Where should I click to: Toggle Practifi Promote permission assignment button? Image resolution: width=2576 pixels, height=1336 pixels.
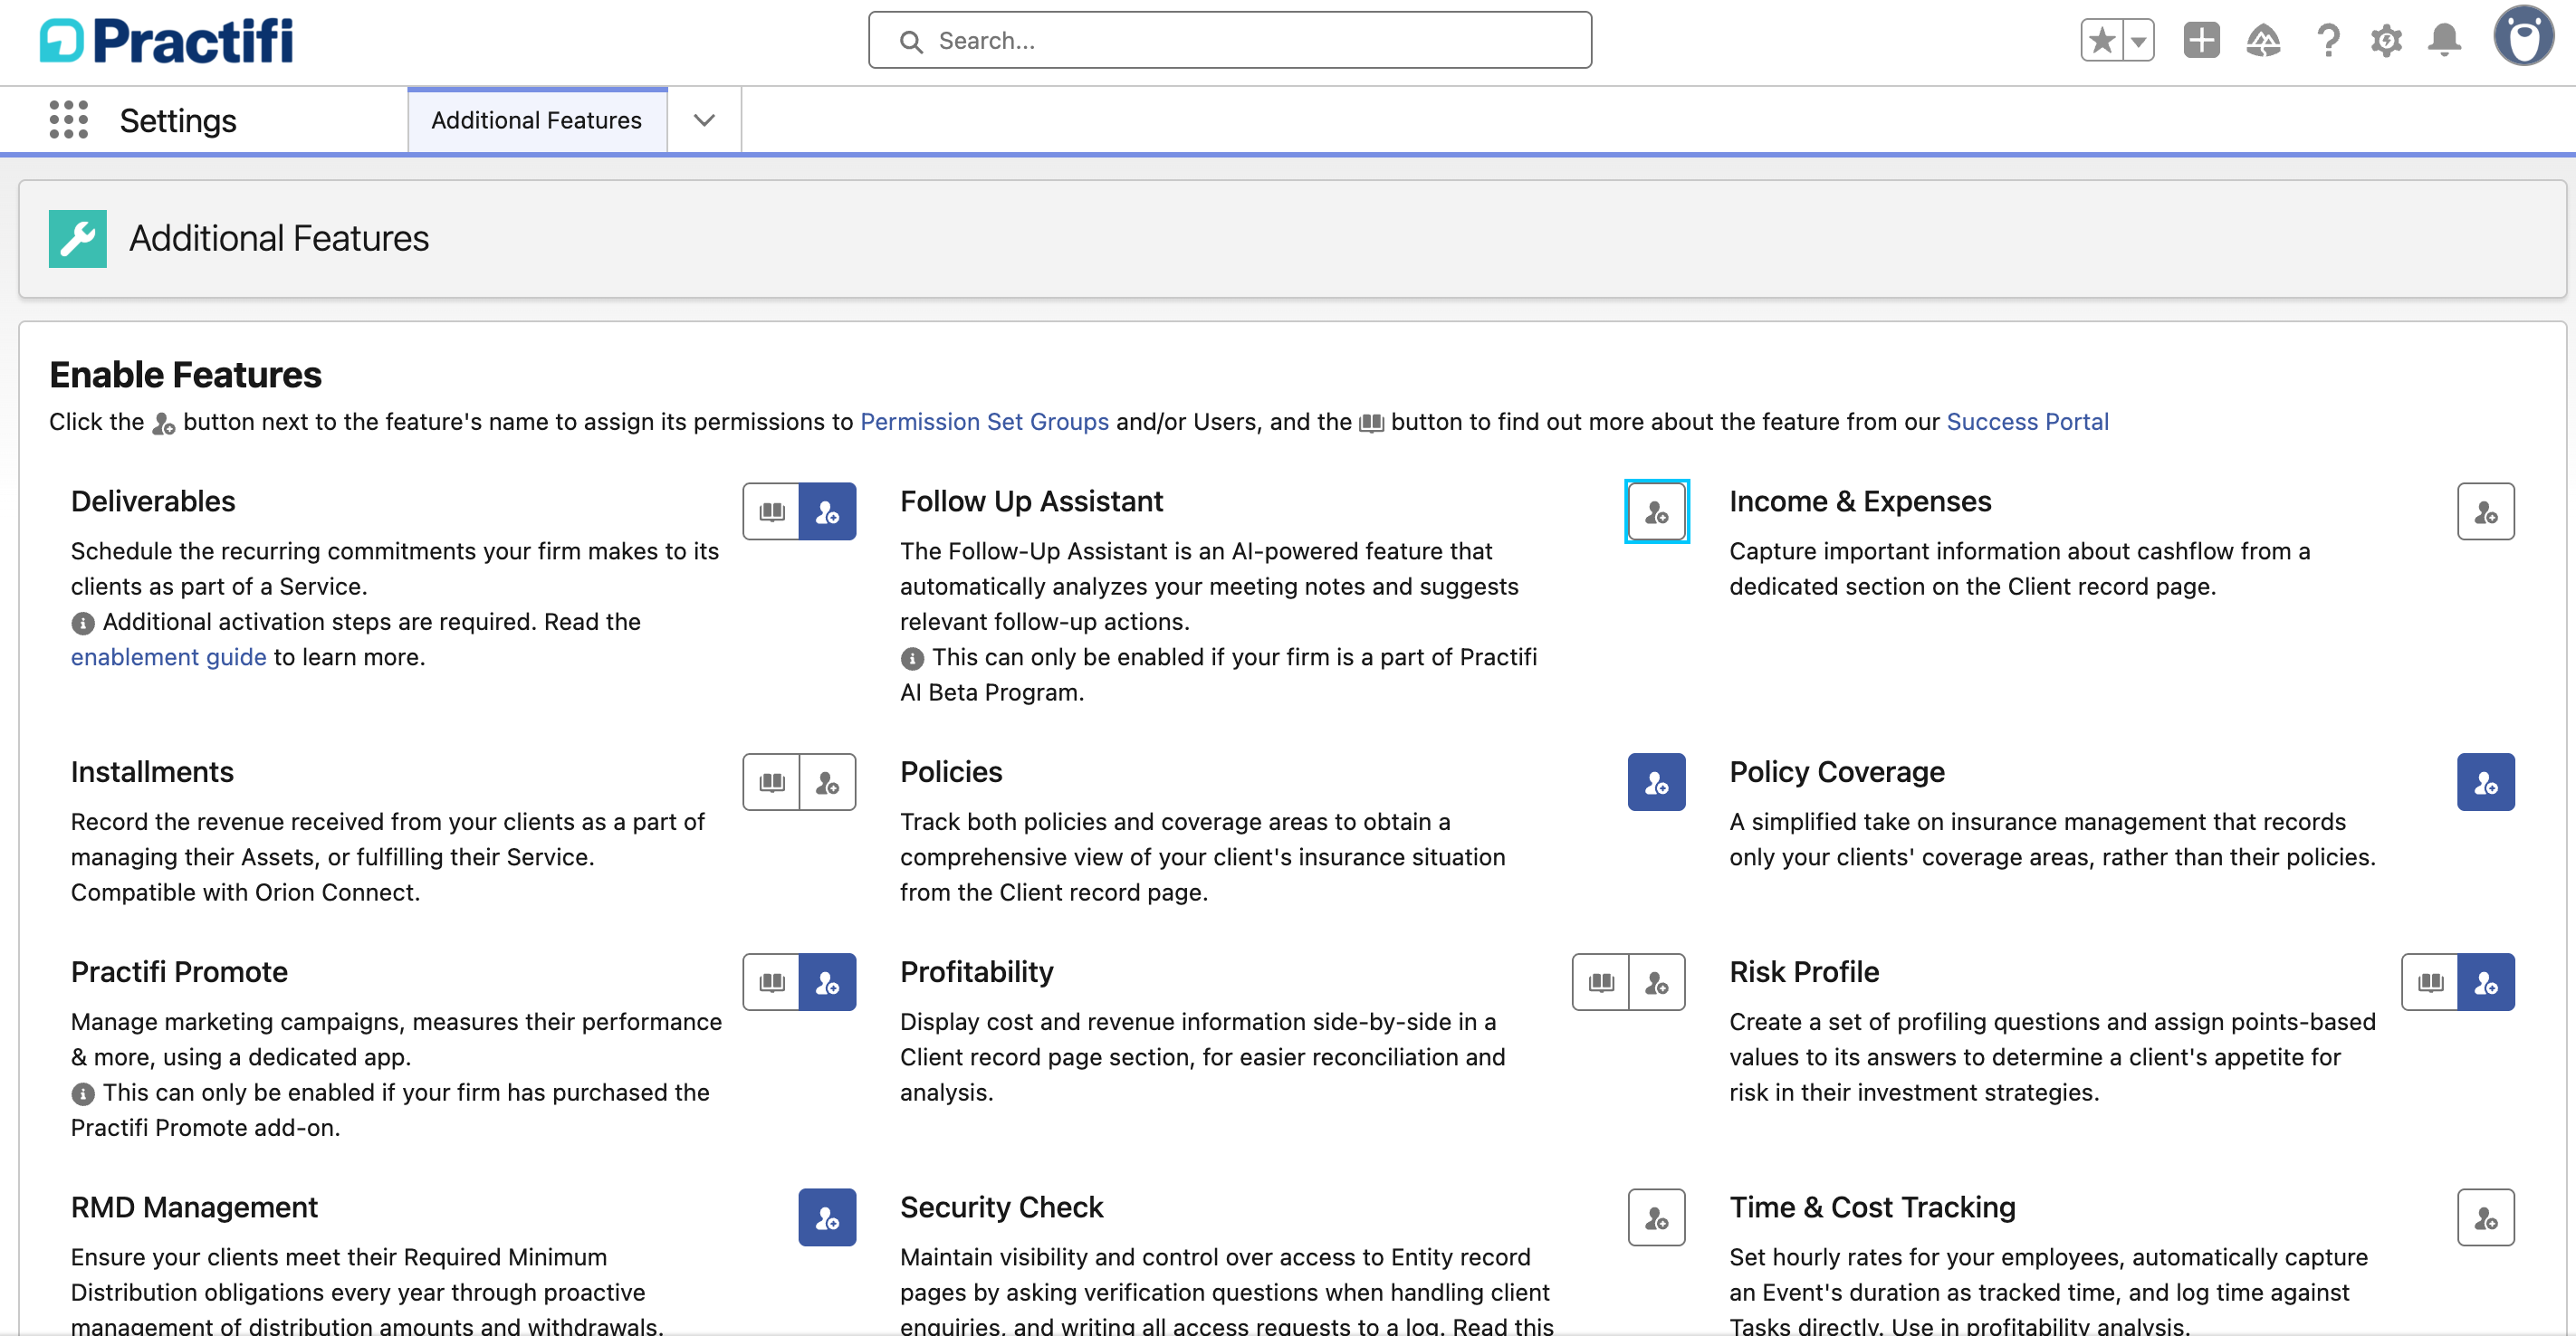click(x=827, y=982)
